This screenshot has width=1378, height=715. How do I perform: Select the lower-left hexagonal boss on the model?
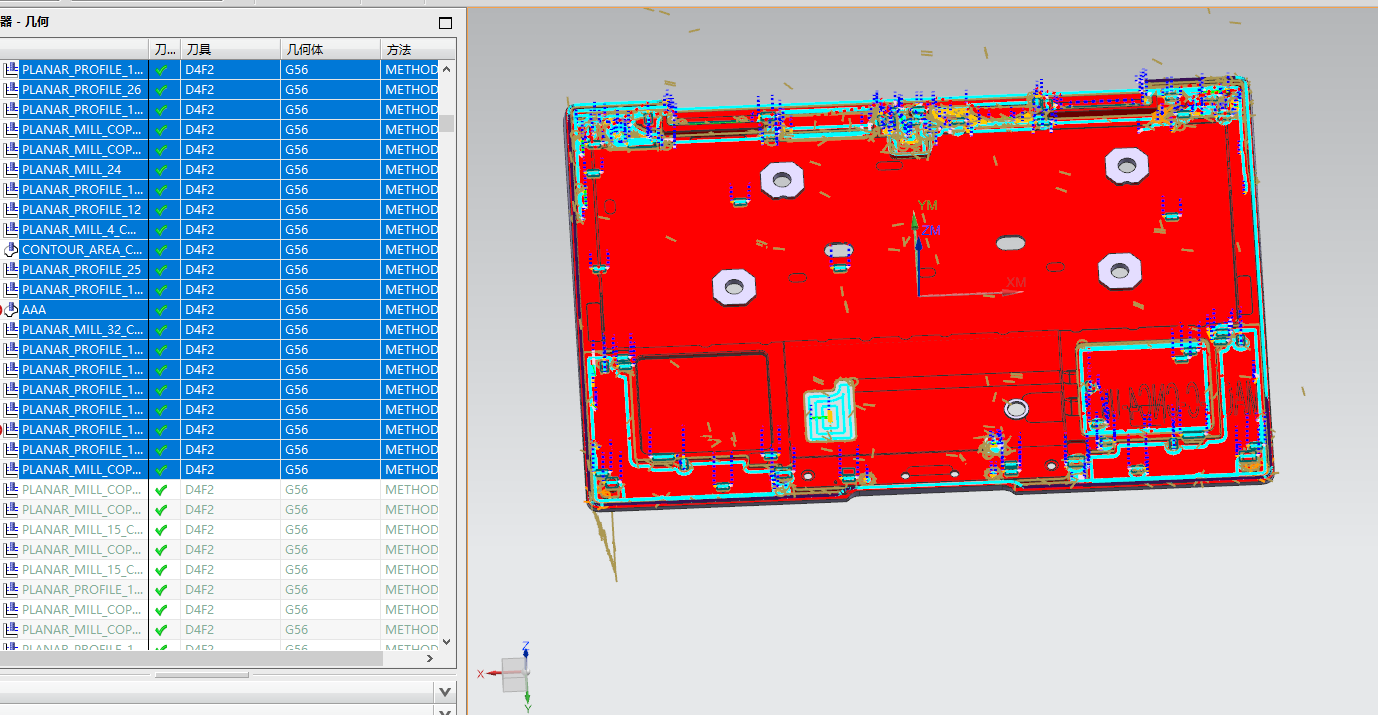click(733, 286)
